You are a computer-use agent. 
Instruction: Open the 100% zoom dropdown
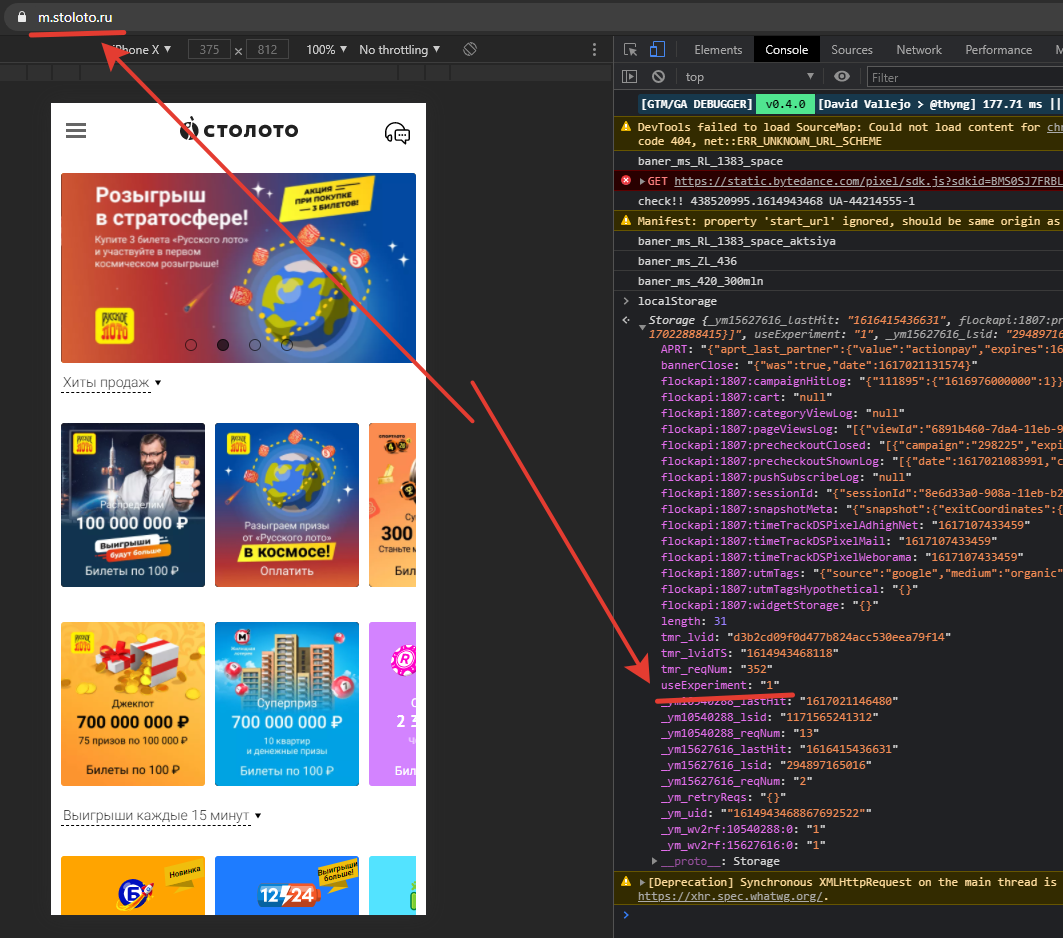(326, 50)
